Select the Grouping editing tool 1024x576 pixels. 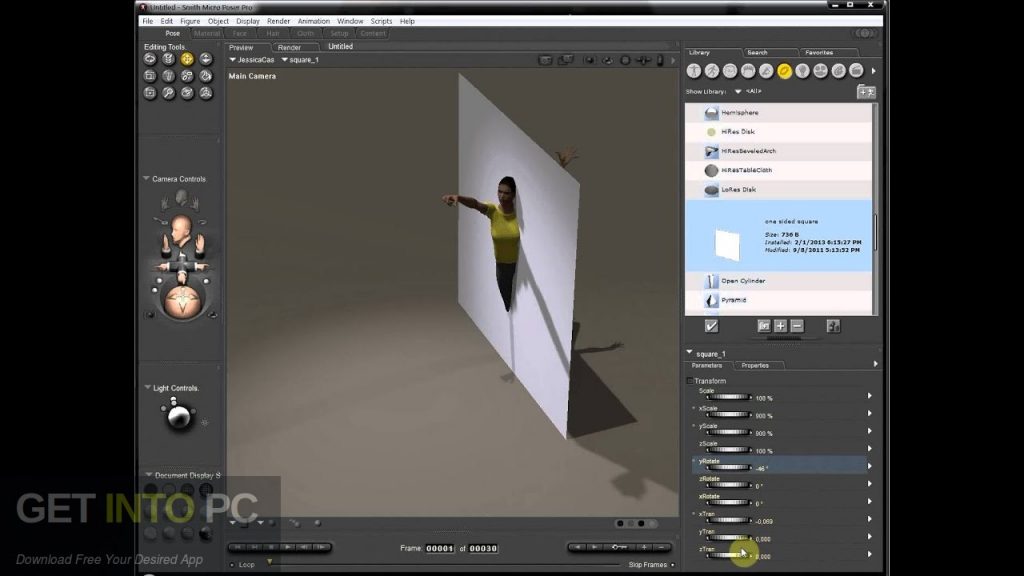point(150,93)
